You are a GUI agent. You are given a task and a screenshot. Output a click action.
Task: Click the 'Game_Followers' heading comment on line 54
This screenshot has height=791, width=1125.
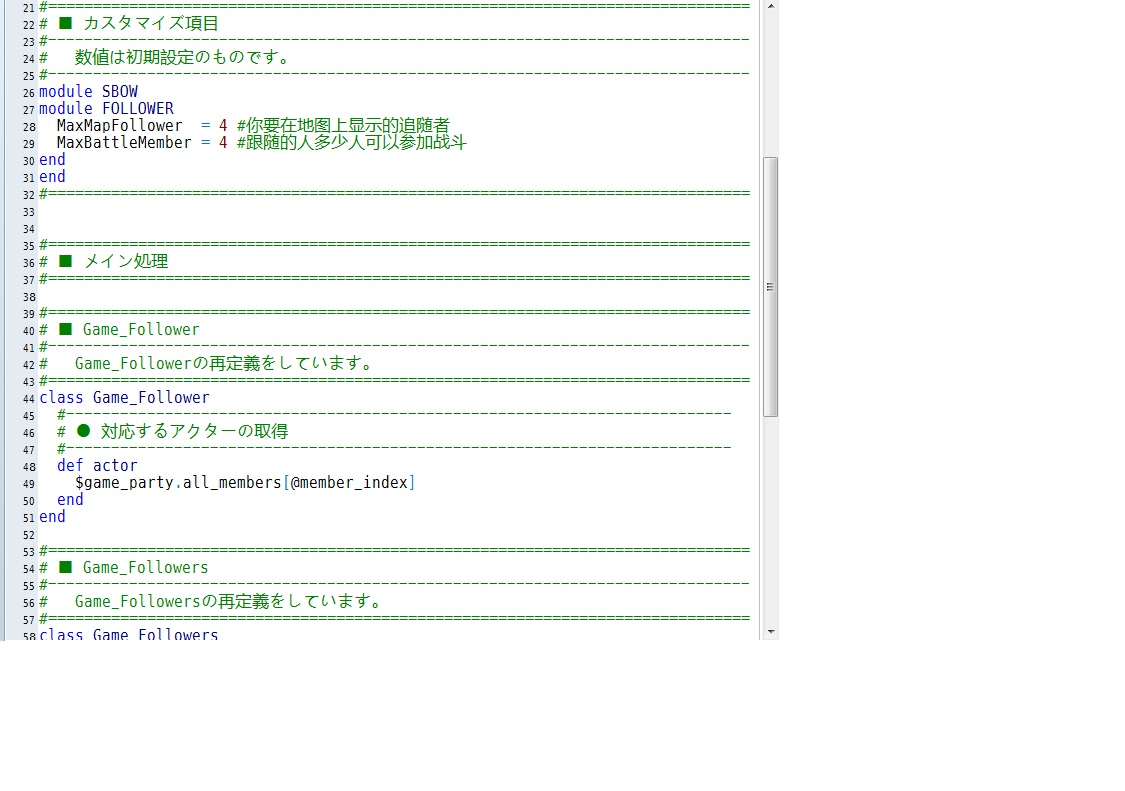pos(146,568)
